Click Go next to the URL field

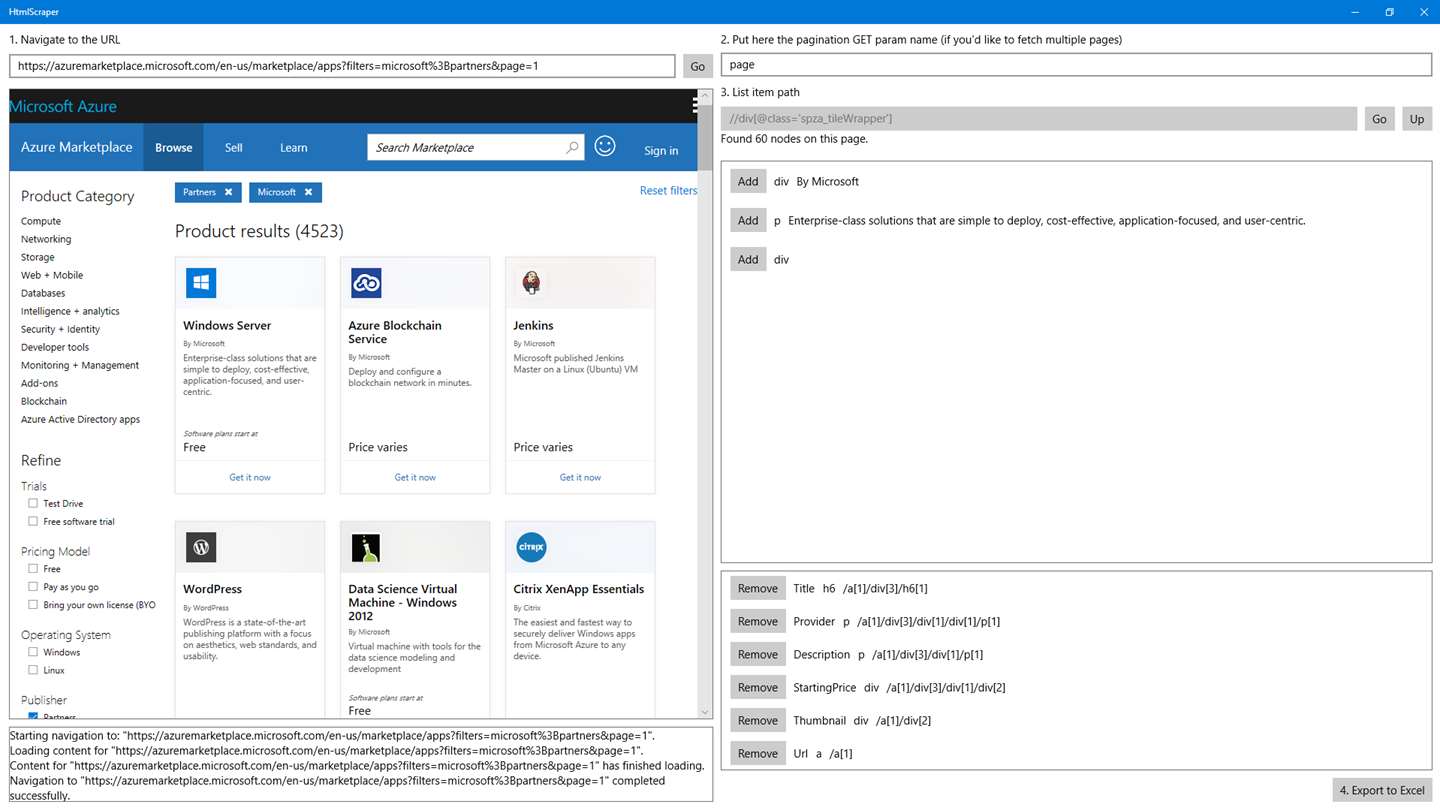pyautogui.click(x=698, y=66)
